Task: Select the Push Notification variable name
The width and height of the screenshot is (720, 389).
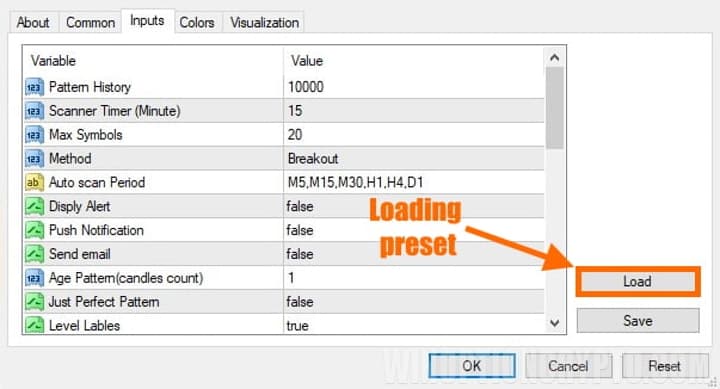Action: pyautogui.click(x=96, y=230)
